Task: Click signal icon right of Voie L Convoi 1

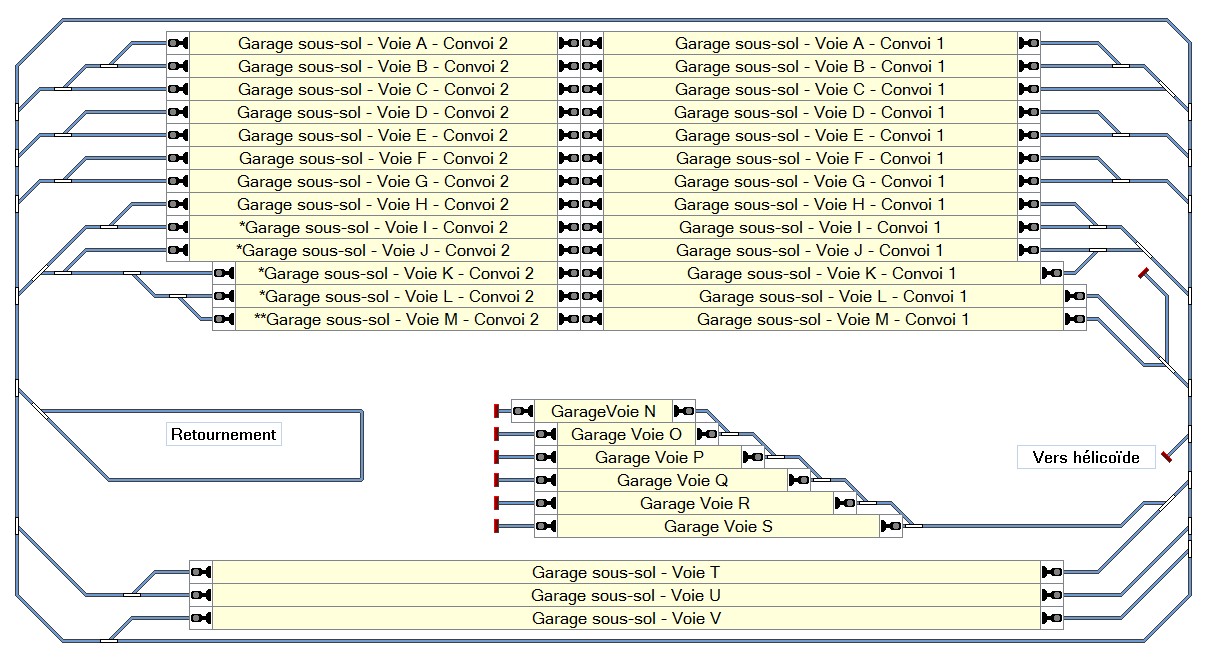Action: (1076, 296)
